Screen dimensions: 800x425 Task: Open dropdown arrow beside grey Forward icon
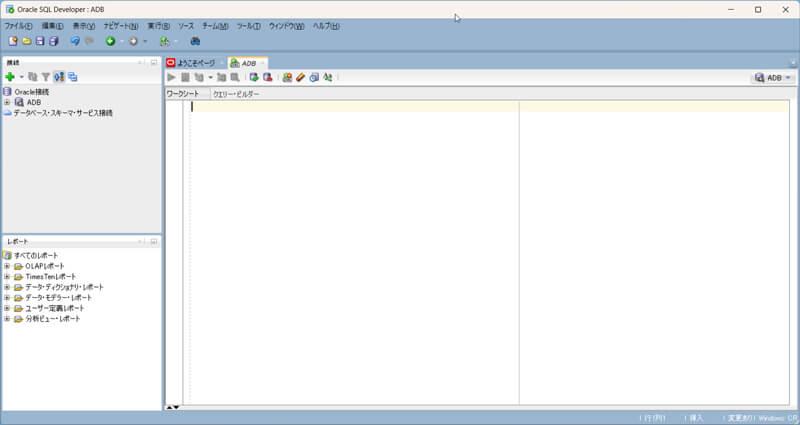coord(145,41)
